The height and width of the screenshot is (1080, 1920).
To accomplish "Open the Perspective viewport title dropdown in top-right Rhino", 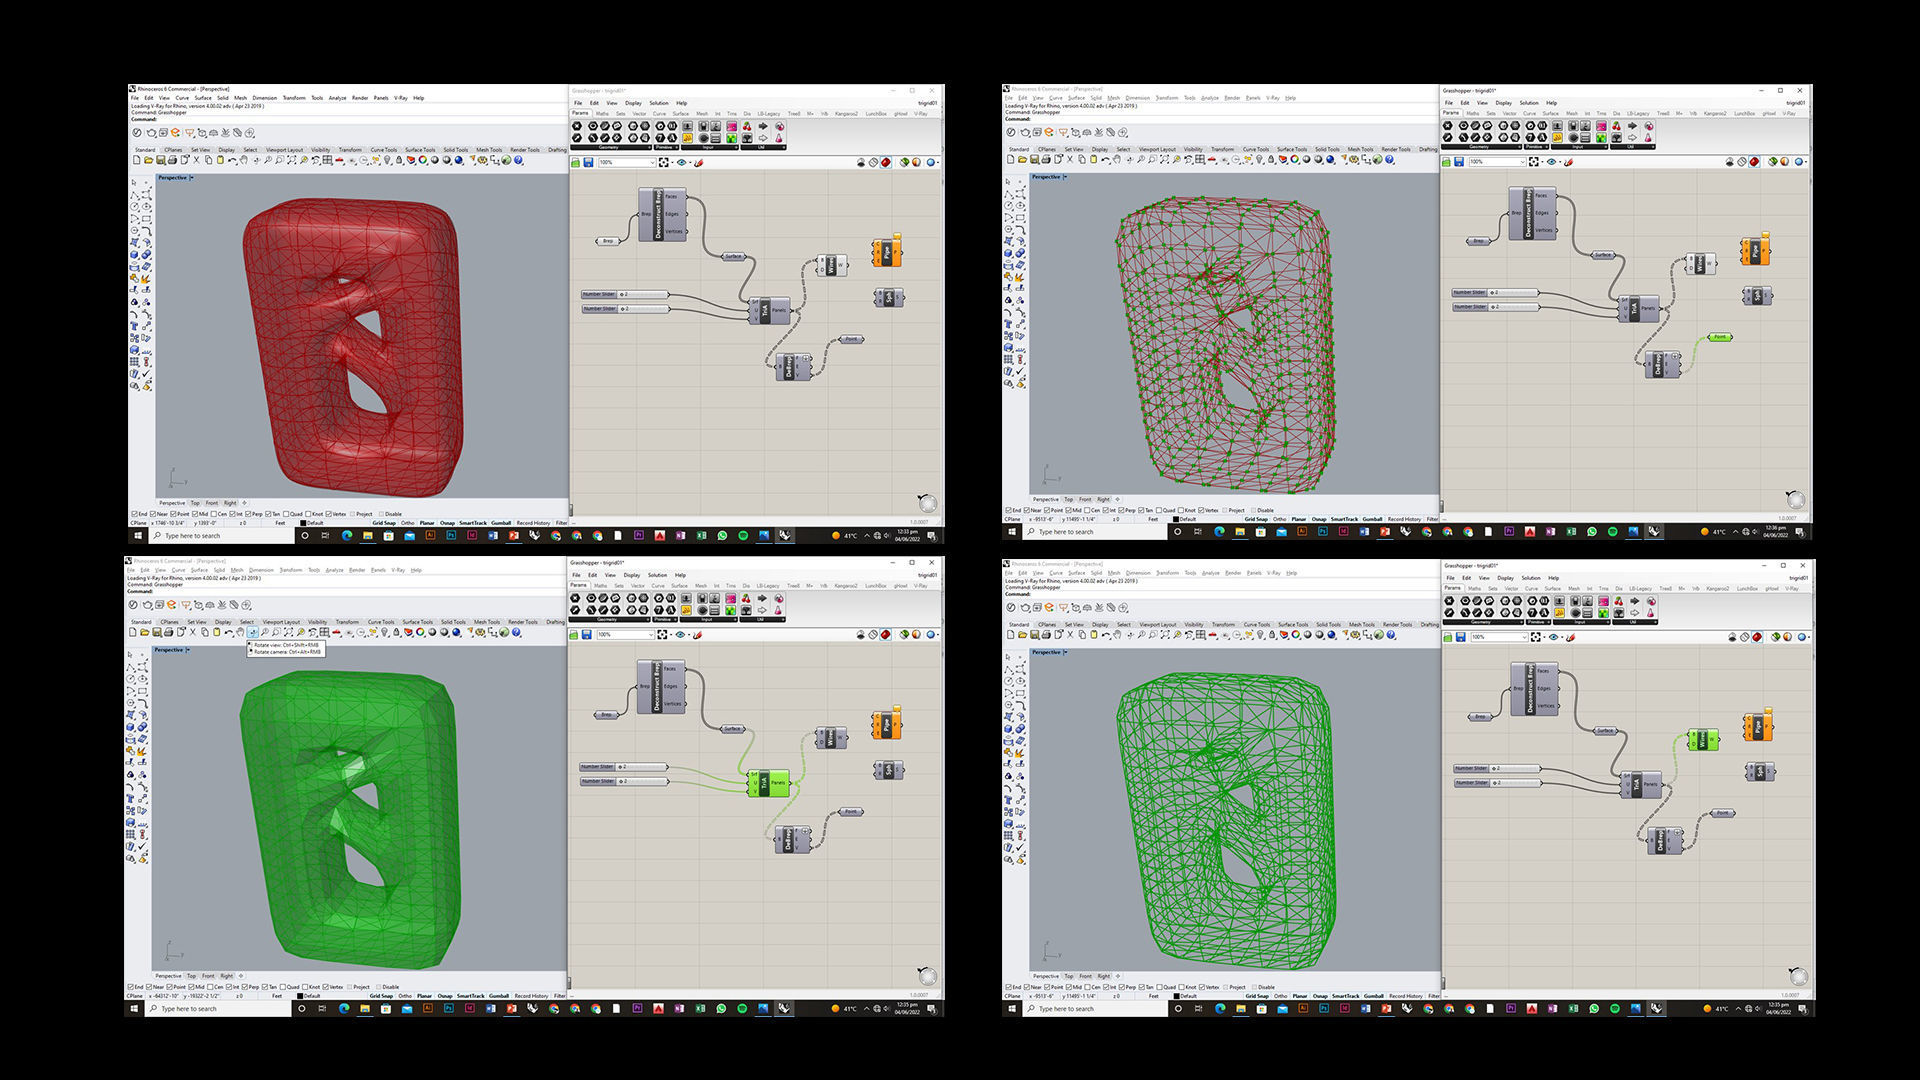I will point(1066,177).
